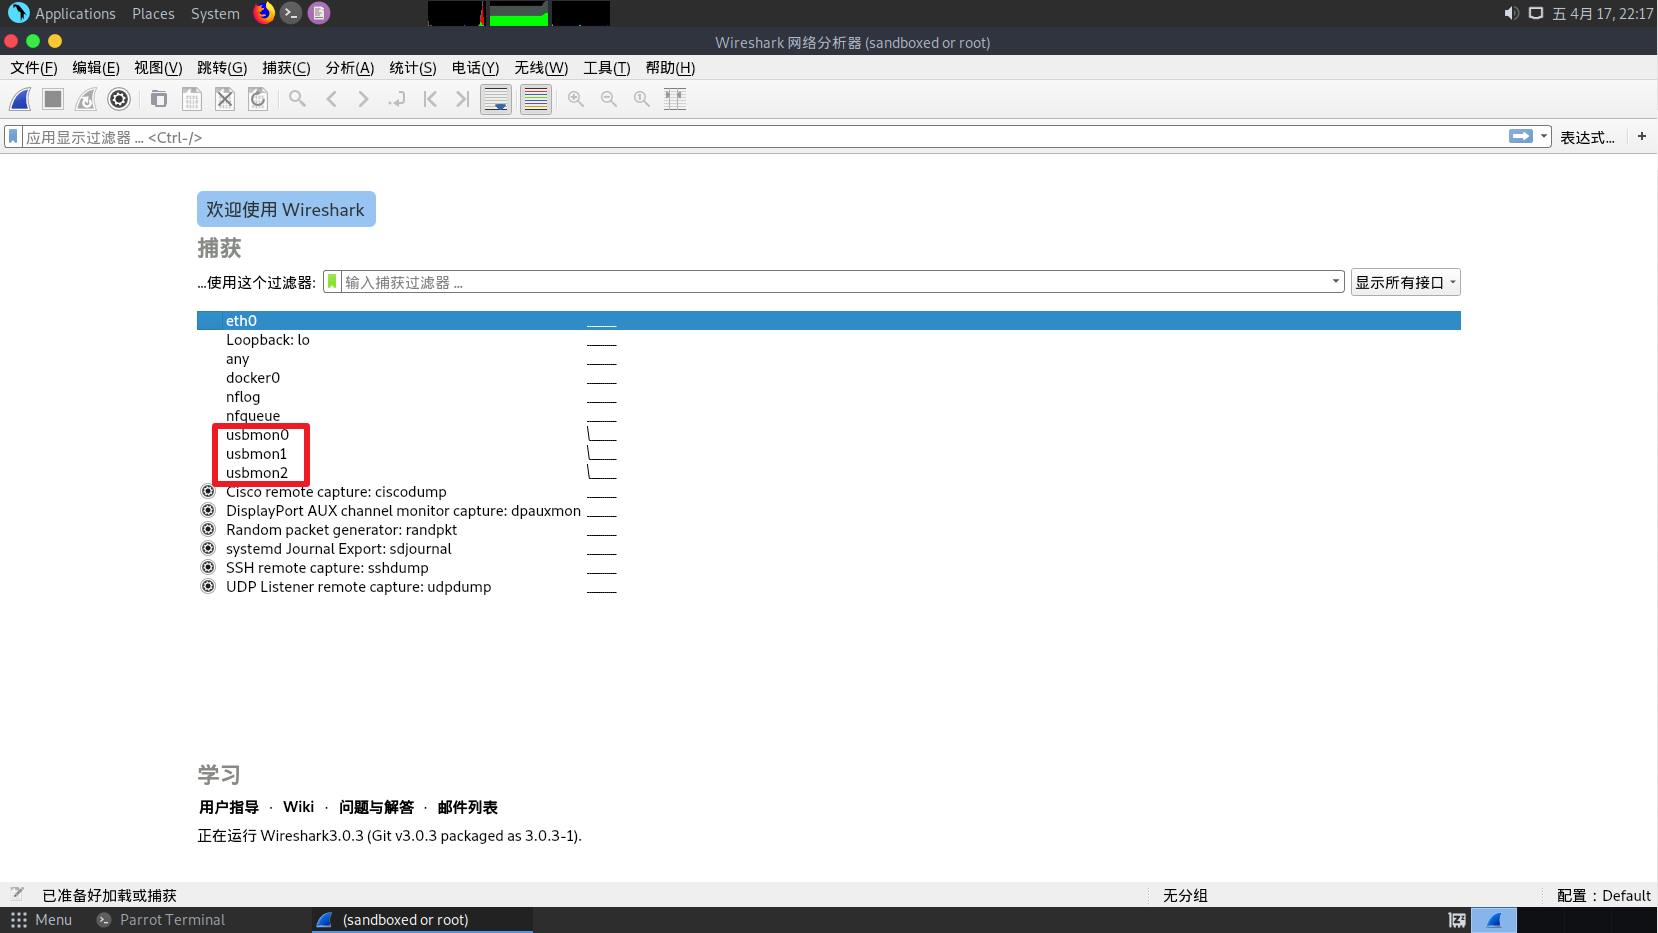The image size is (1658, 933).
Task: Save the capture file
Action: (192, 99)
